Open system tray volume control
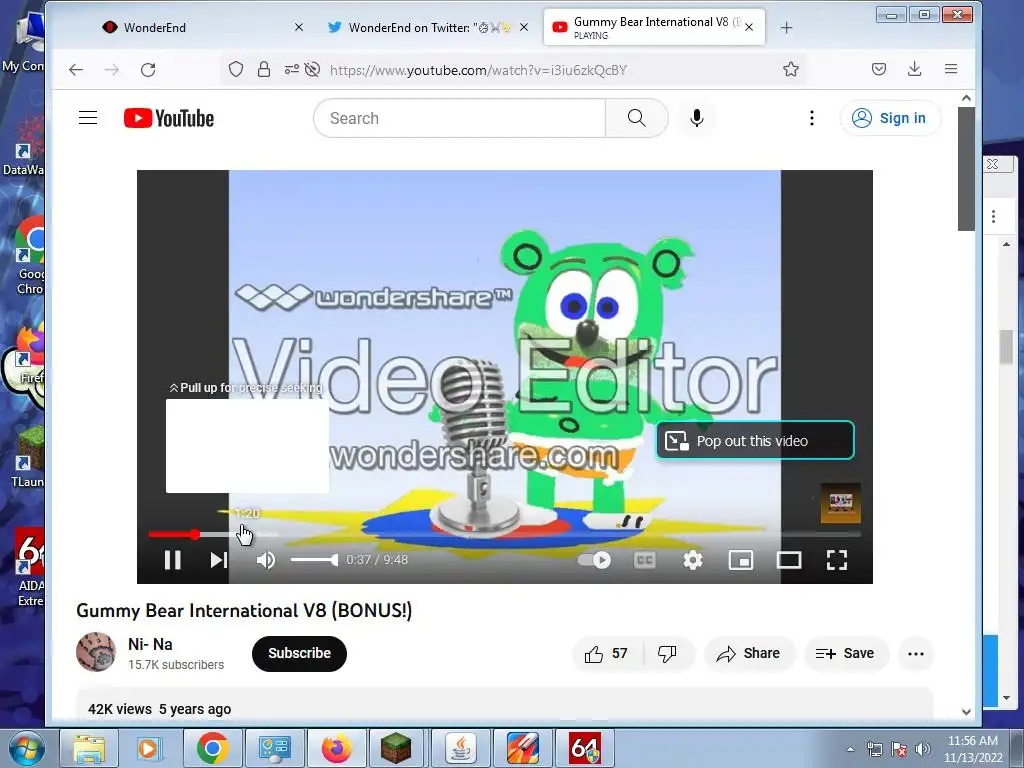 (x=923, y=749)
